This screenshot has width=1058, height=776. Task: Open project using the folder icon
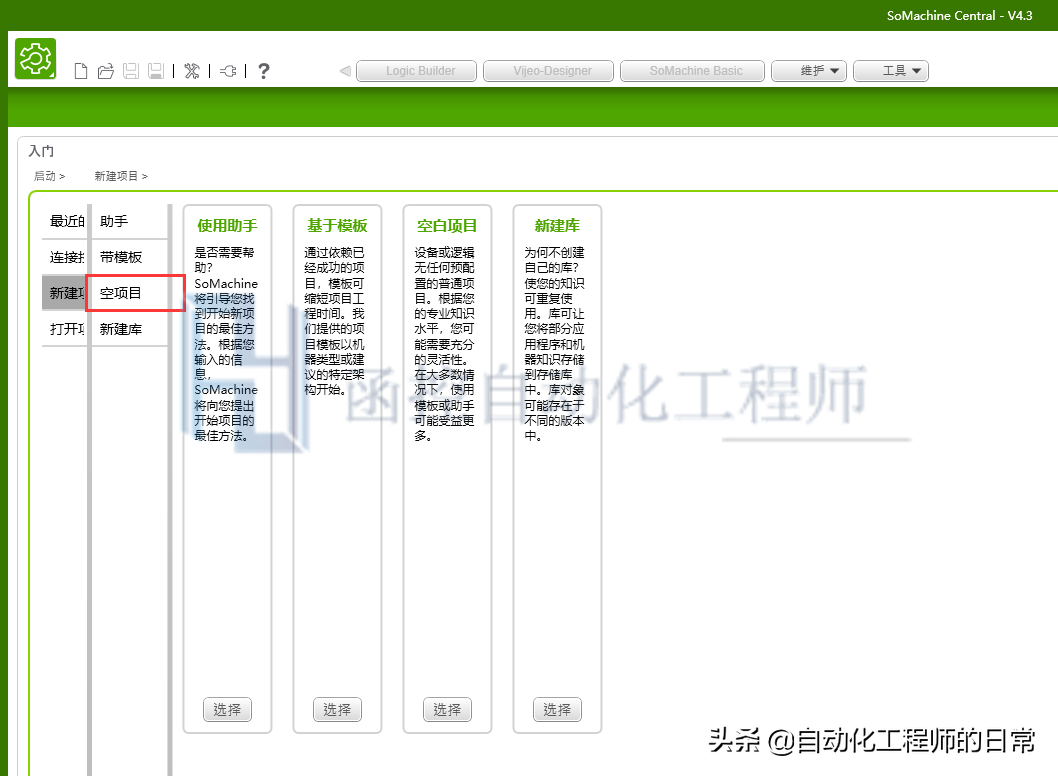(x=105, y=71)
